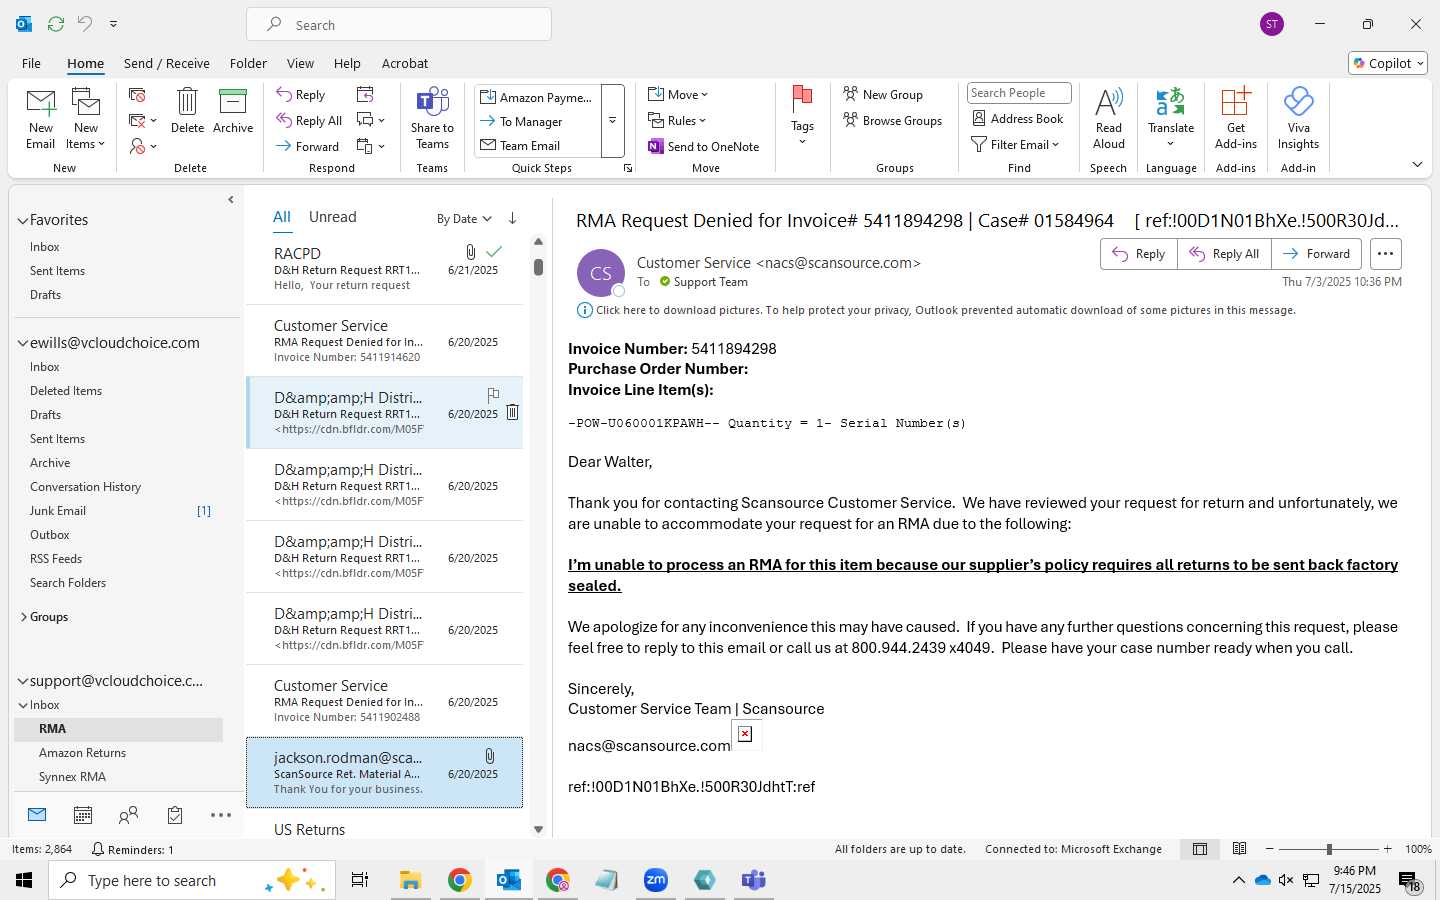Open more navigation options ellipsis
This screenshot has width=1440, height=900.
tap(221, 815)
